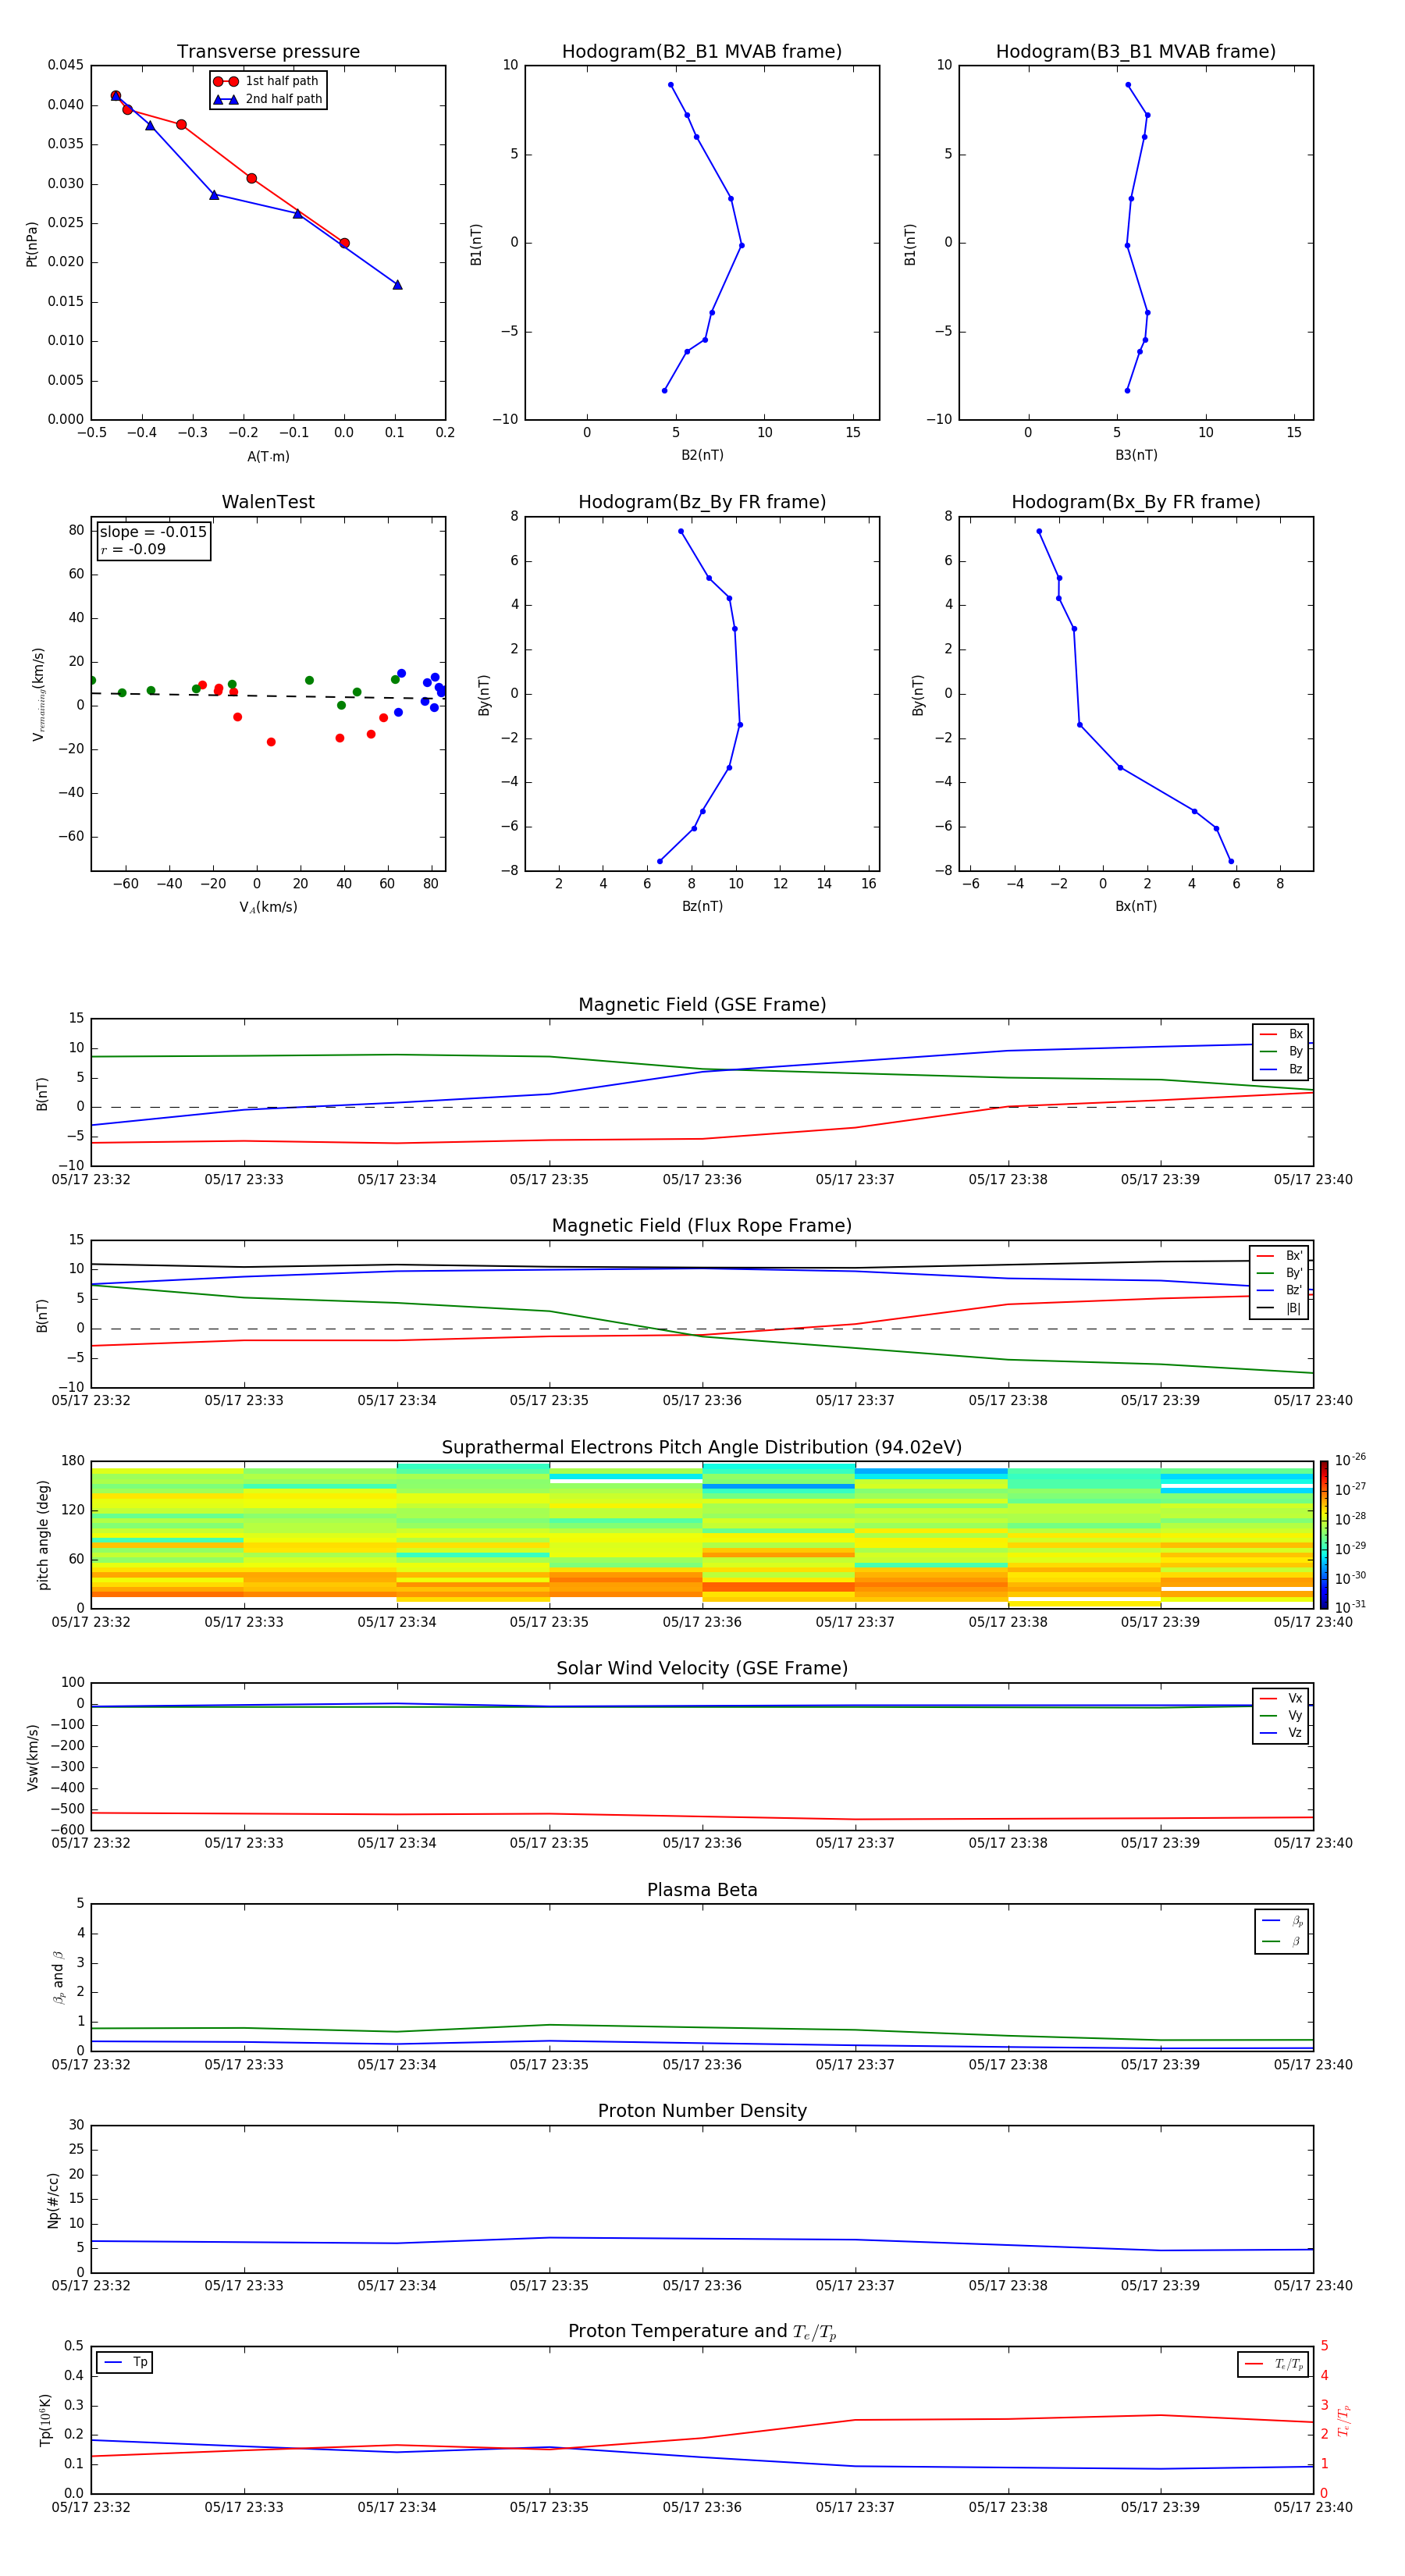
Task: Select the "Bx'" legend entry
Action: 1279,1256
